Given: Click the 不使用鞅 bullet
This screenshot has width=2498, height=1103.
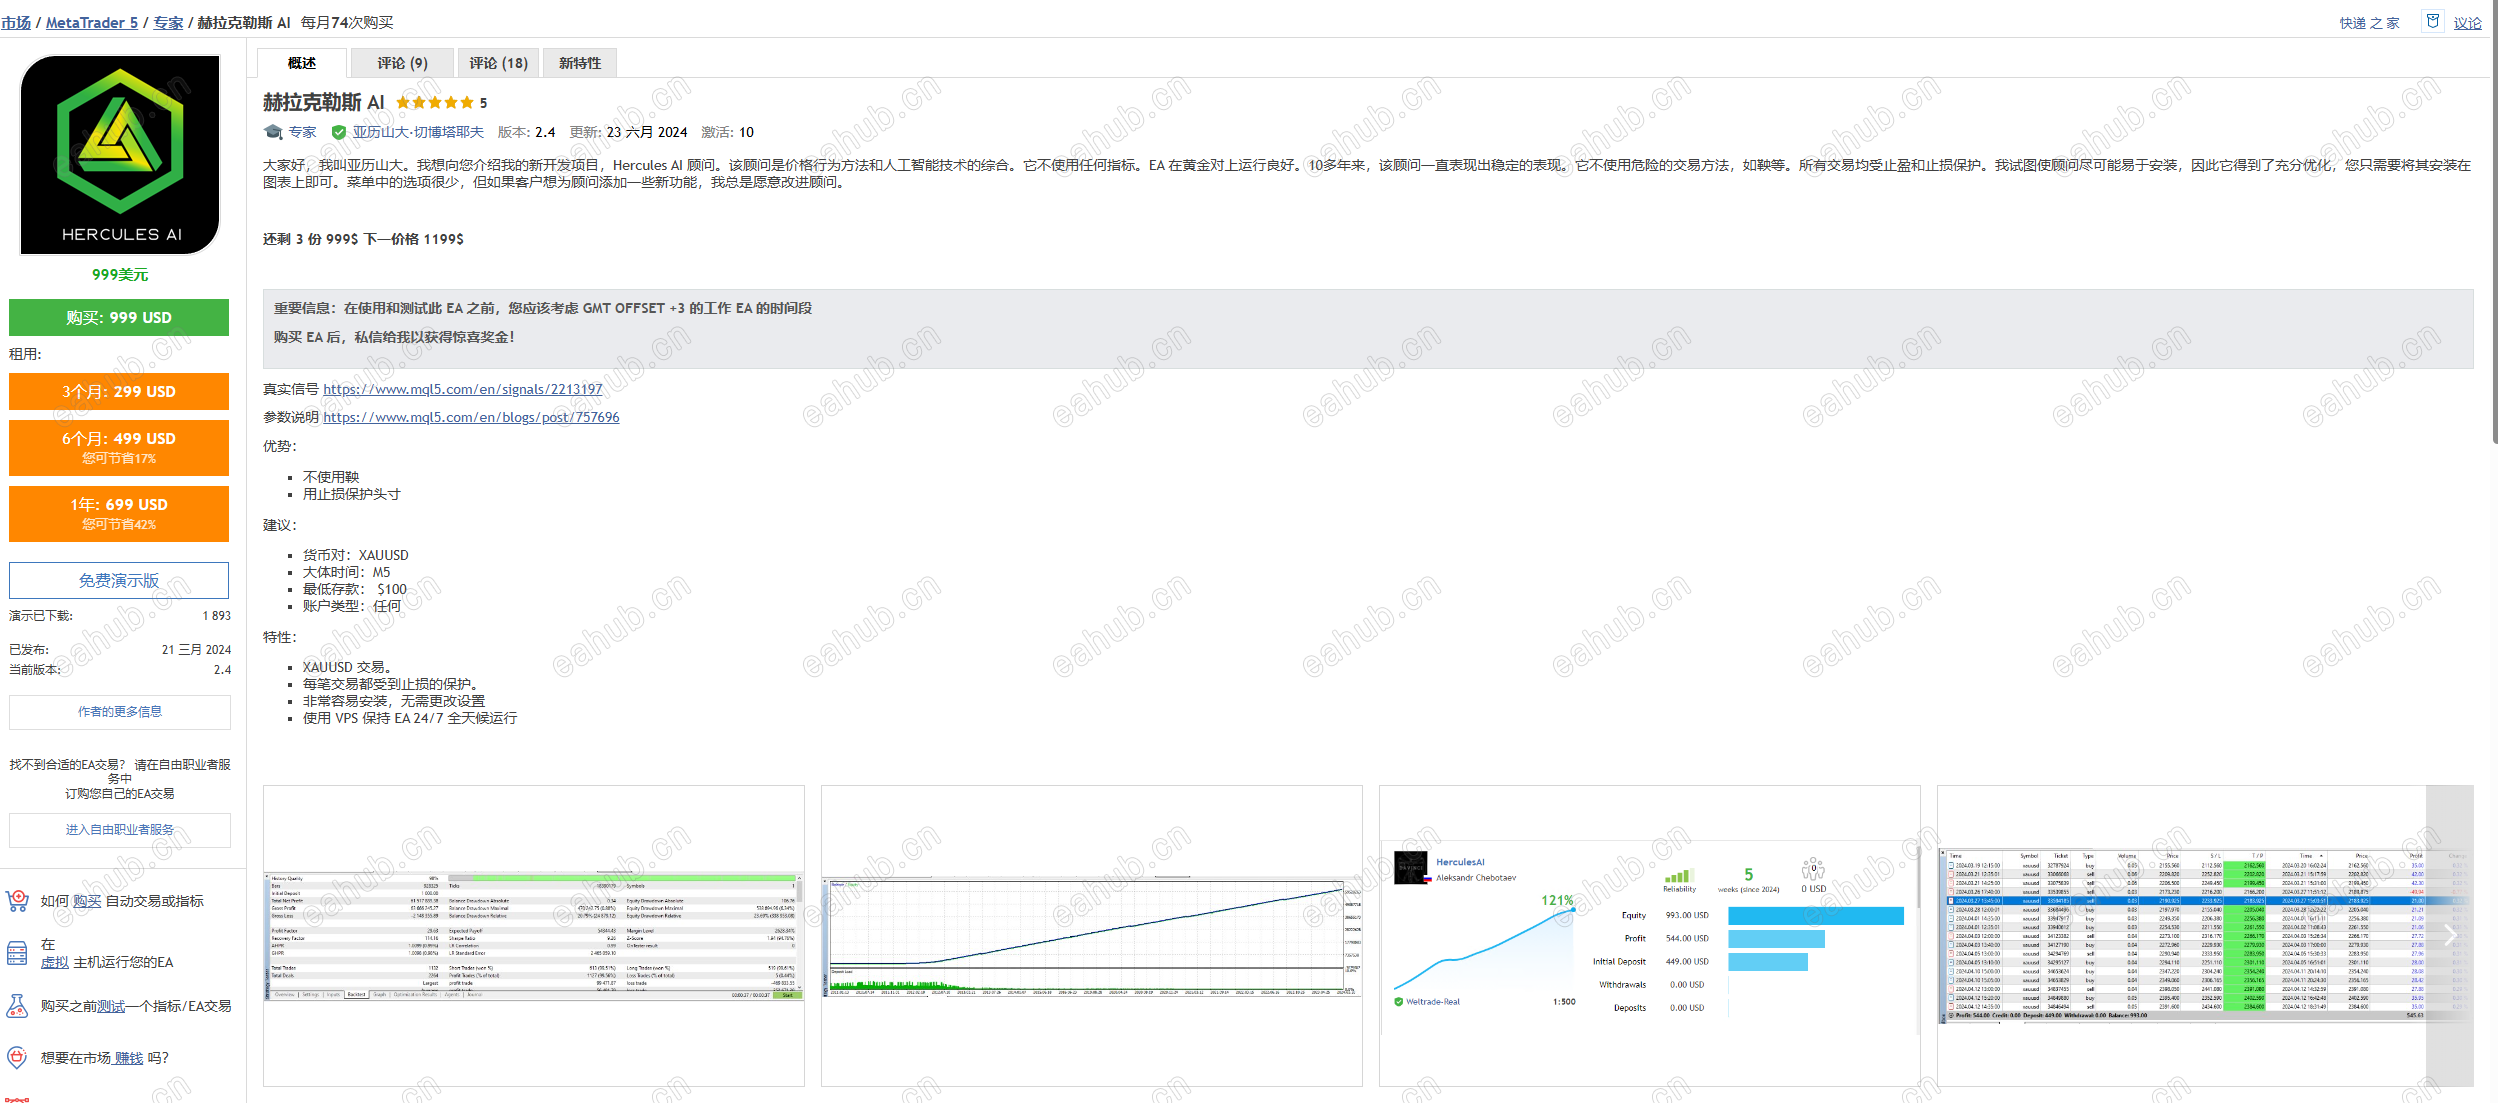Looking at the screenshot, I should (x=331, y=477).
